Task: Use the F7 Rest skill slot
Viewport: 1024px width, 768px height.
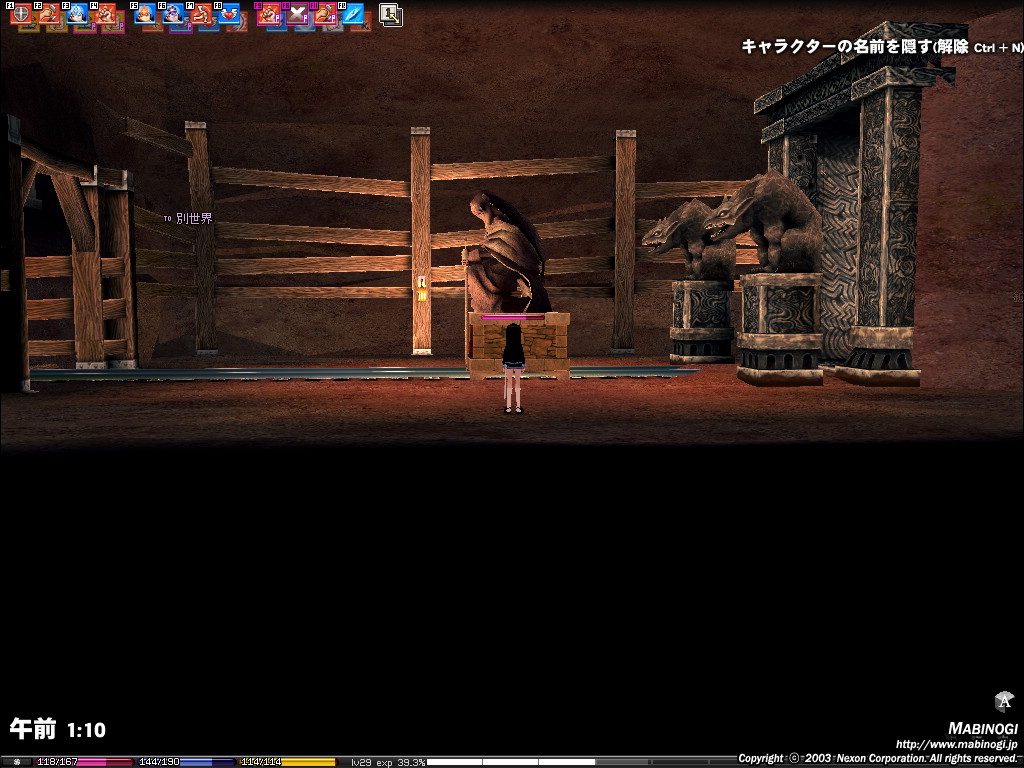Action: tap(201, 13)
